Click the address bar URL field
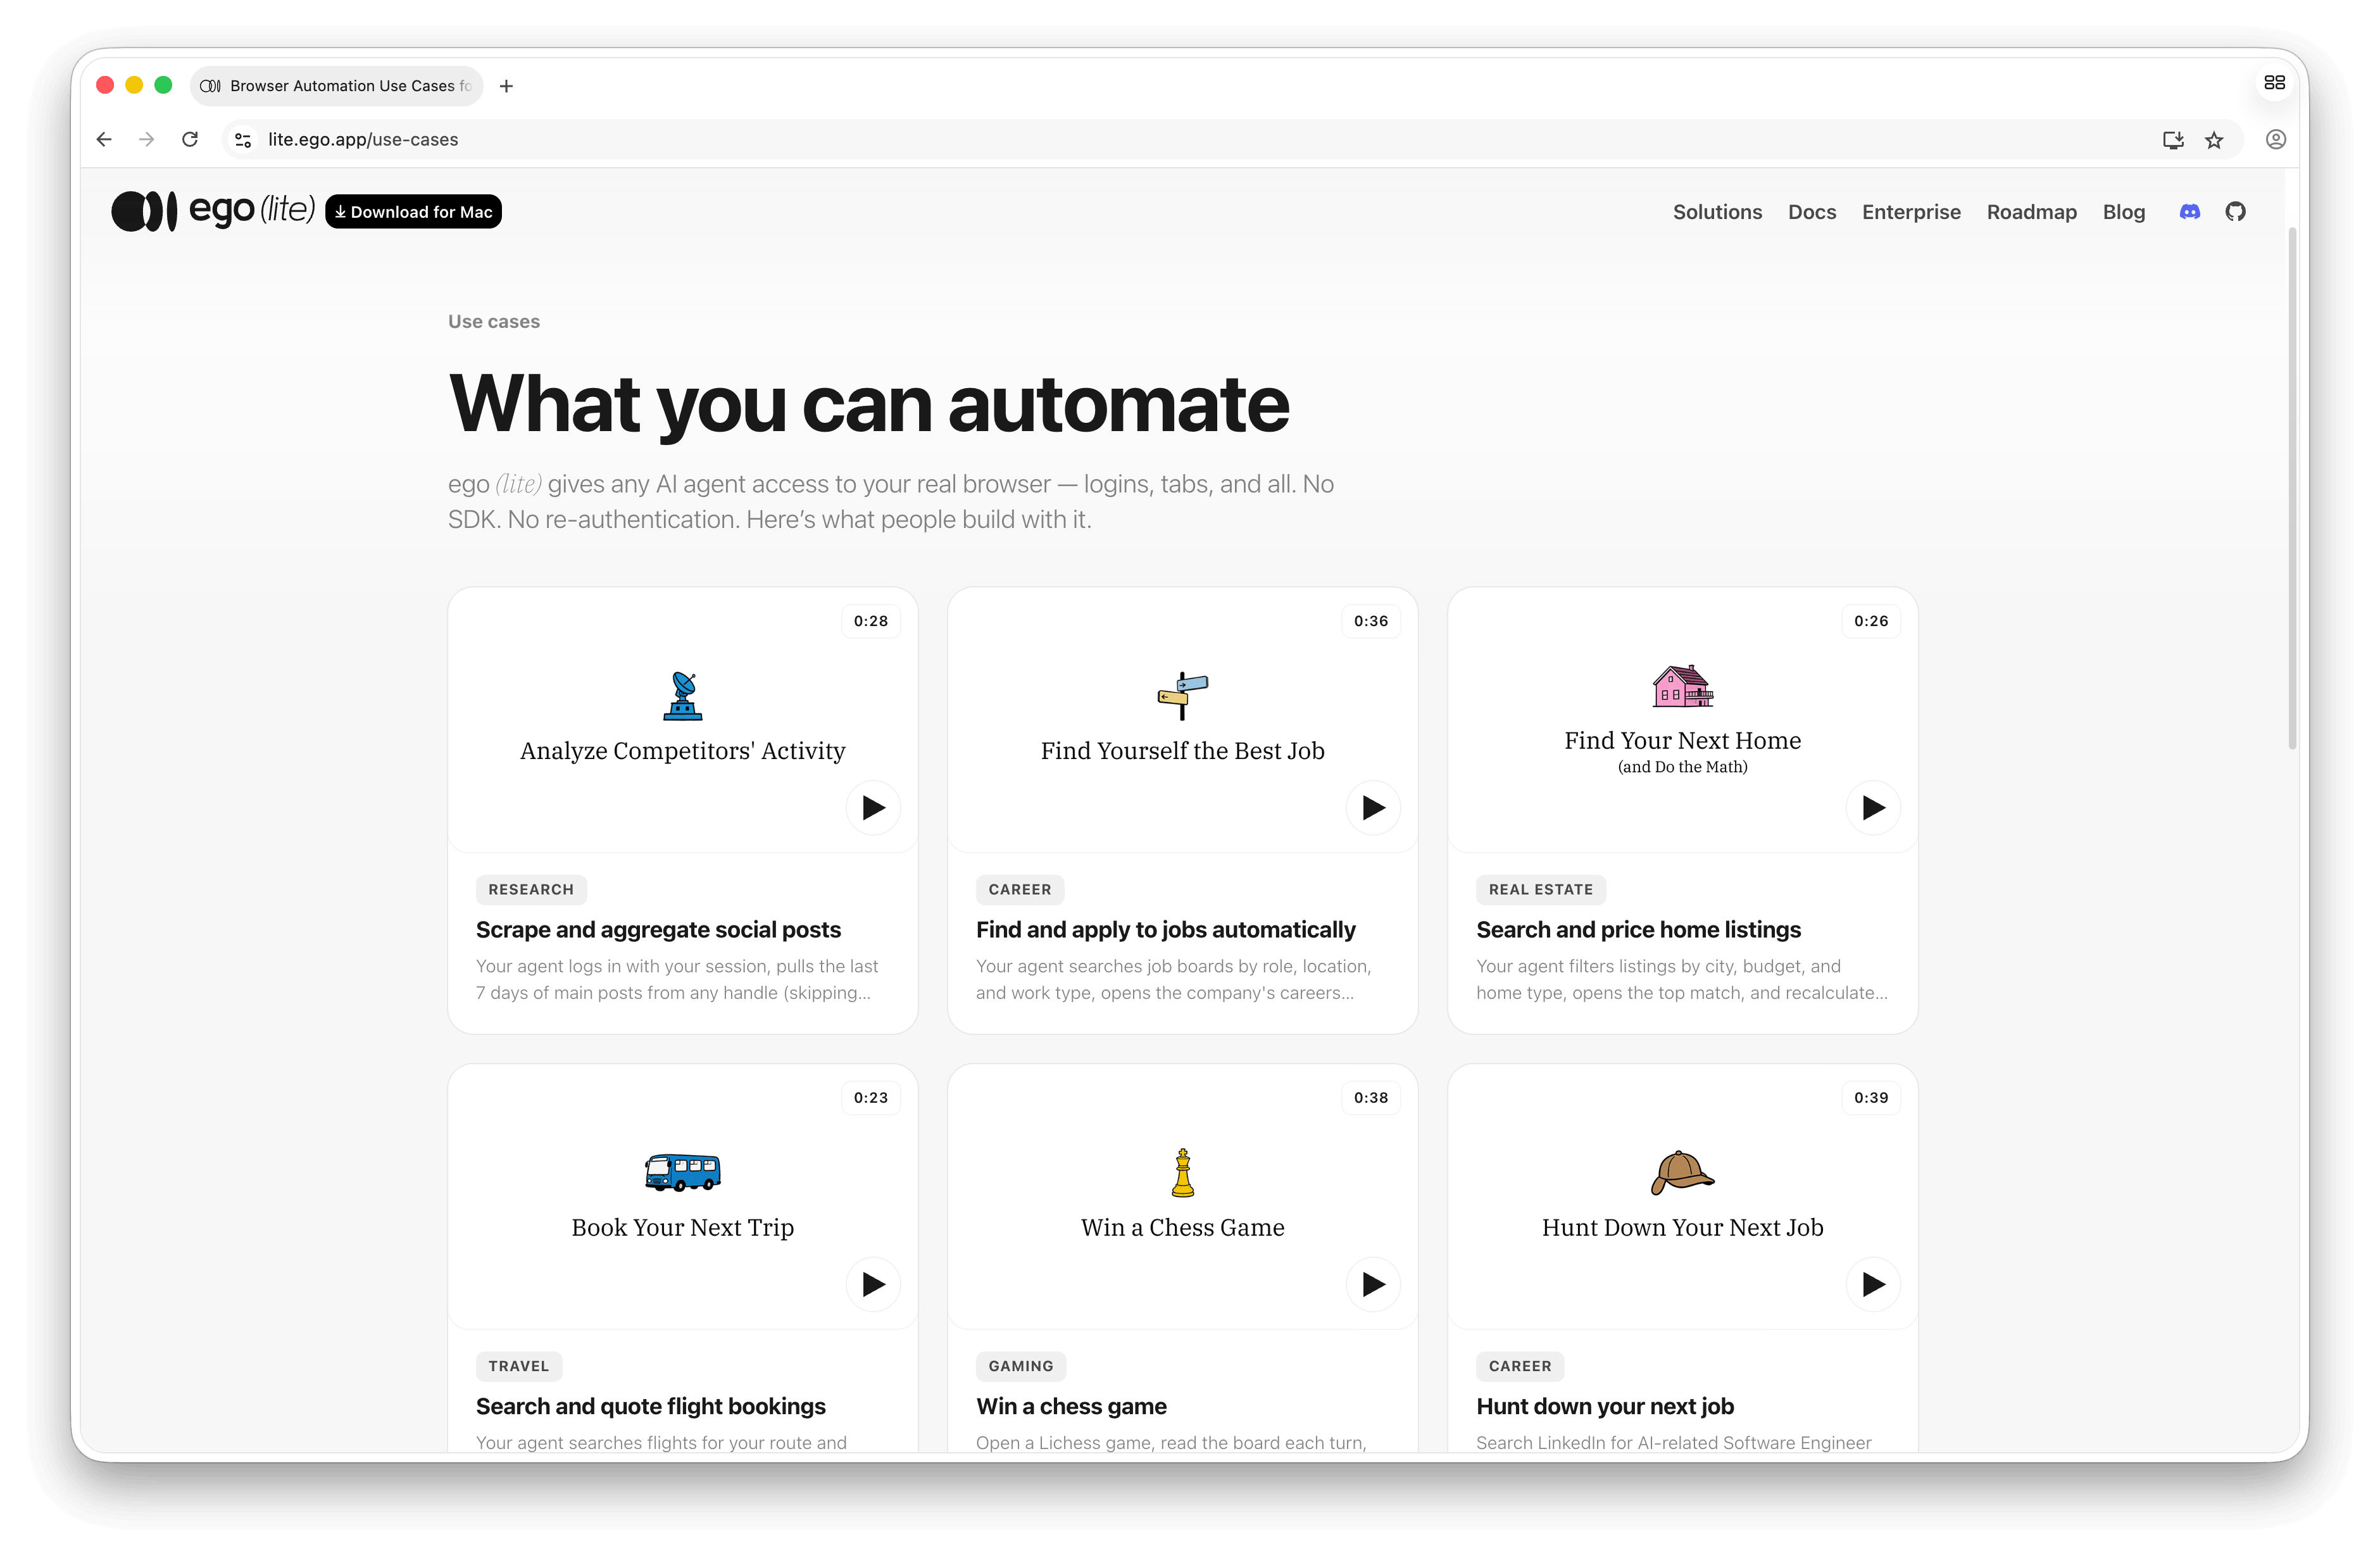The height and width of the screenshot is (1556, 2380). click(1200, 140)
